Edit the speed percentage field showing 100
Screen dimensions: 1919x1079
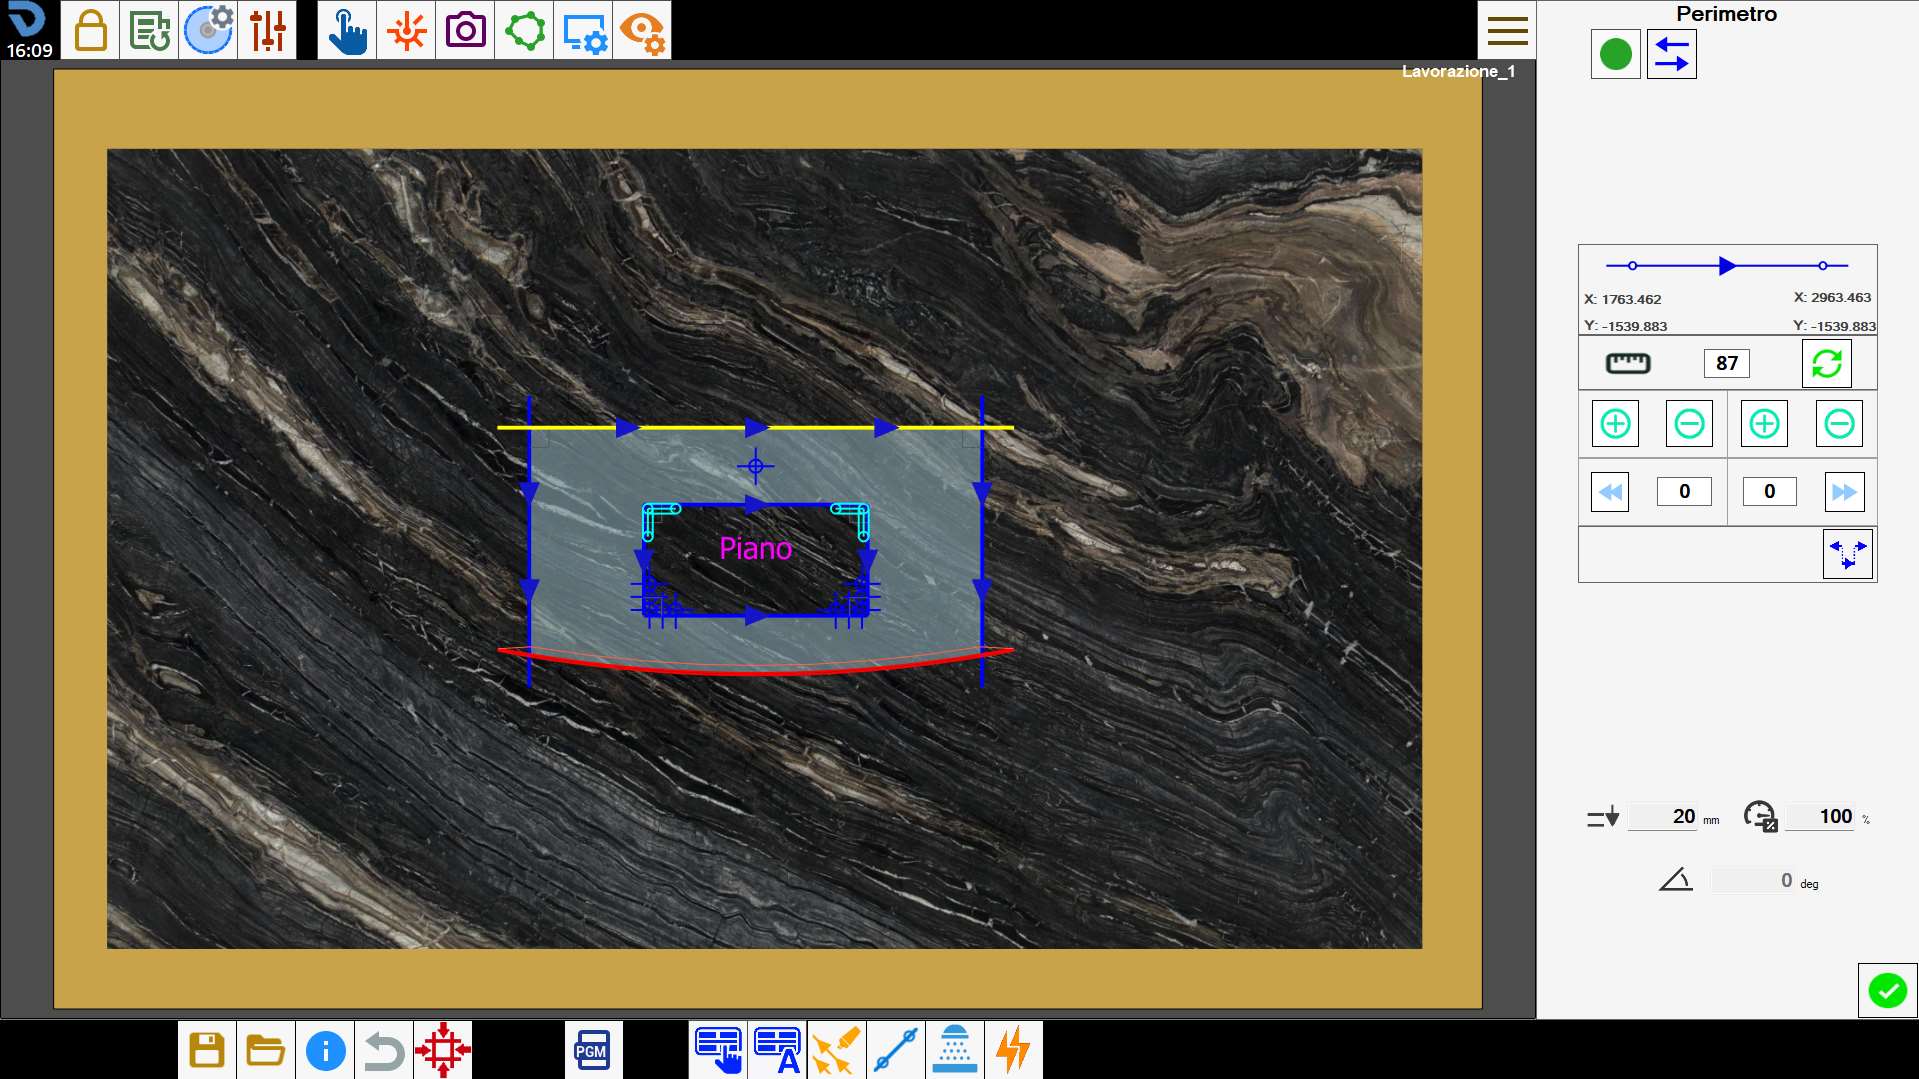[x=1821, y=817]
